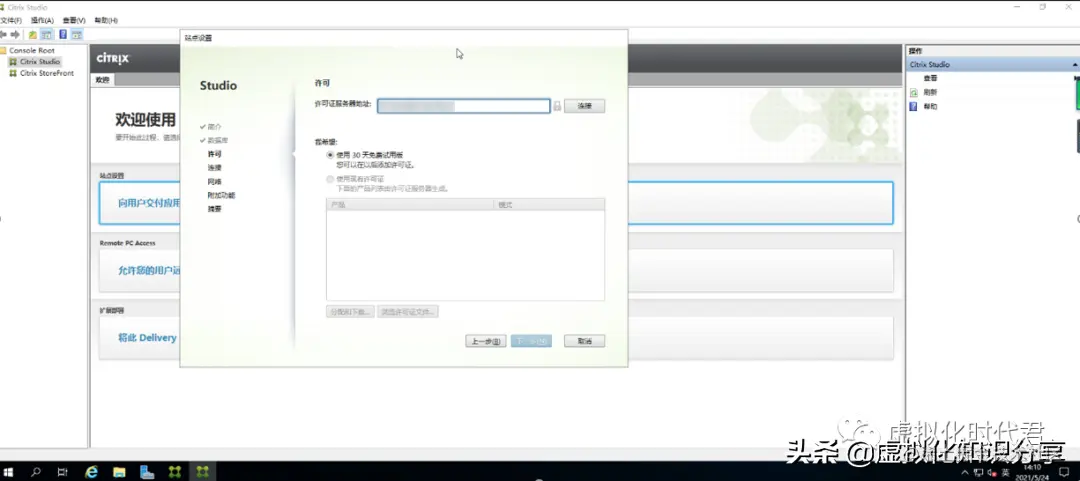Click 帮助 in the Actions pane

tap(931, 107)
